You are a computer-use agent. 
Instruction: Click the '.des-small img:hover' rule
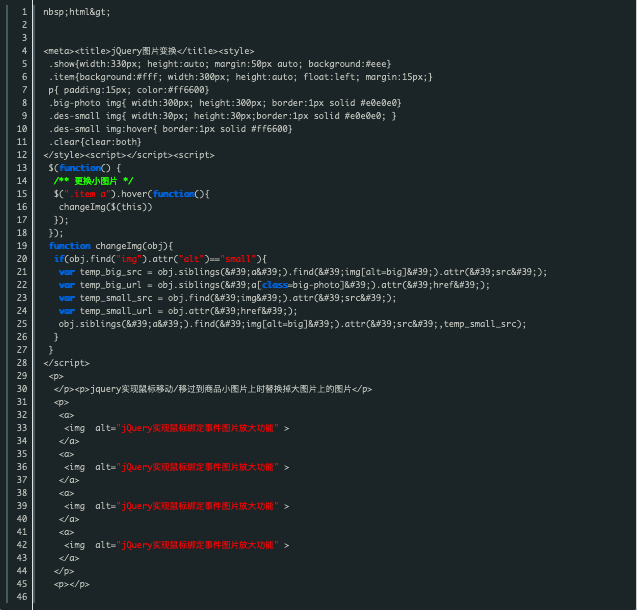(171, 129)
